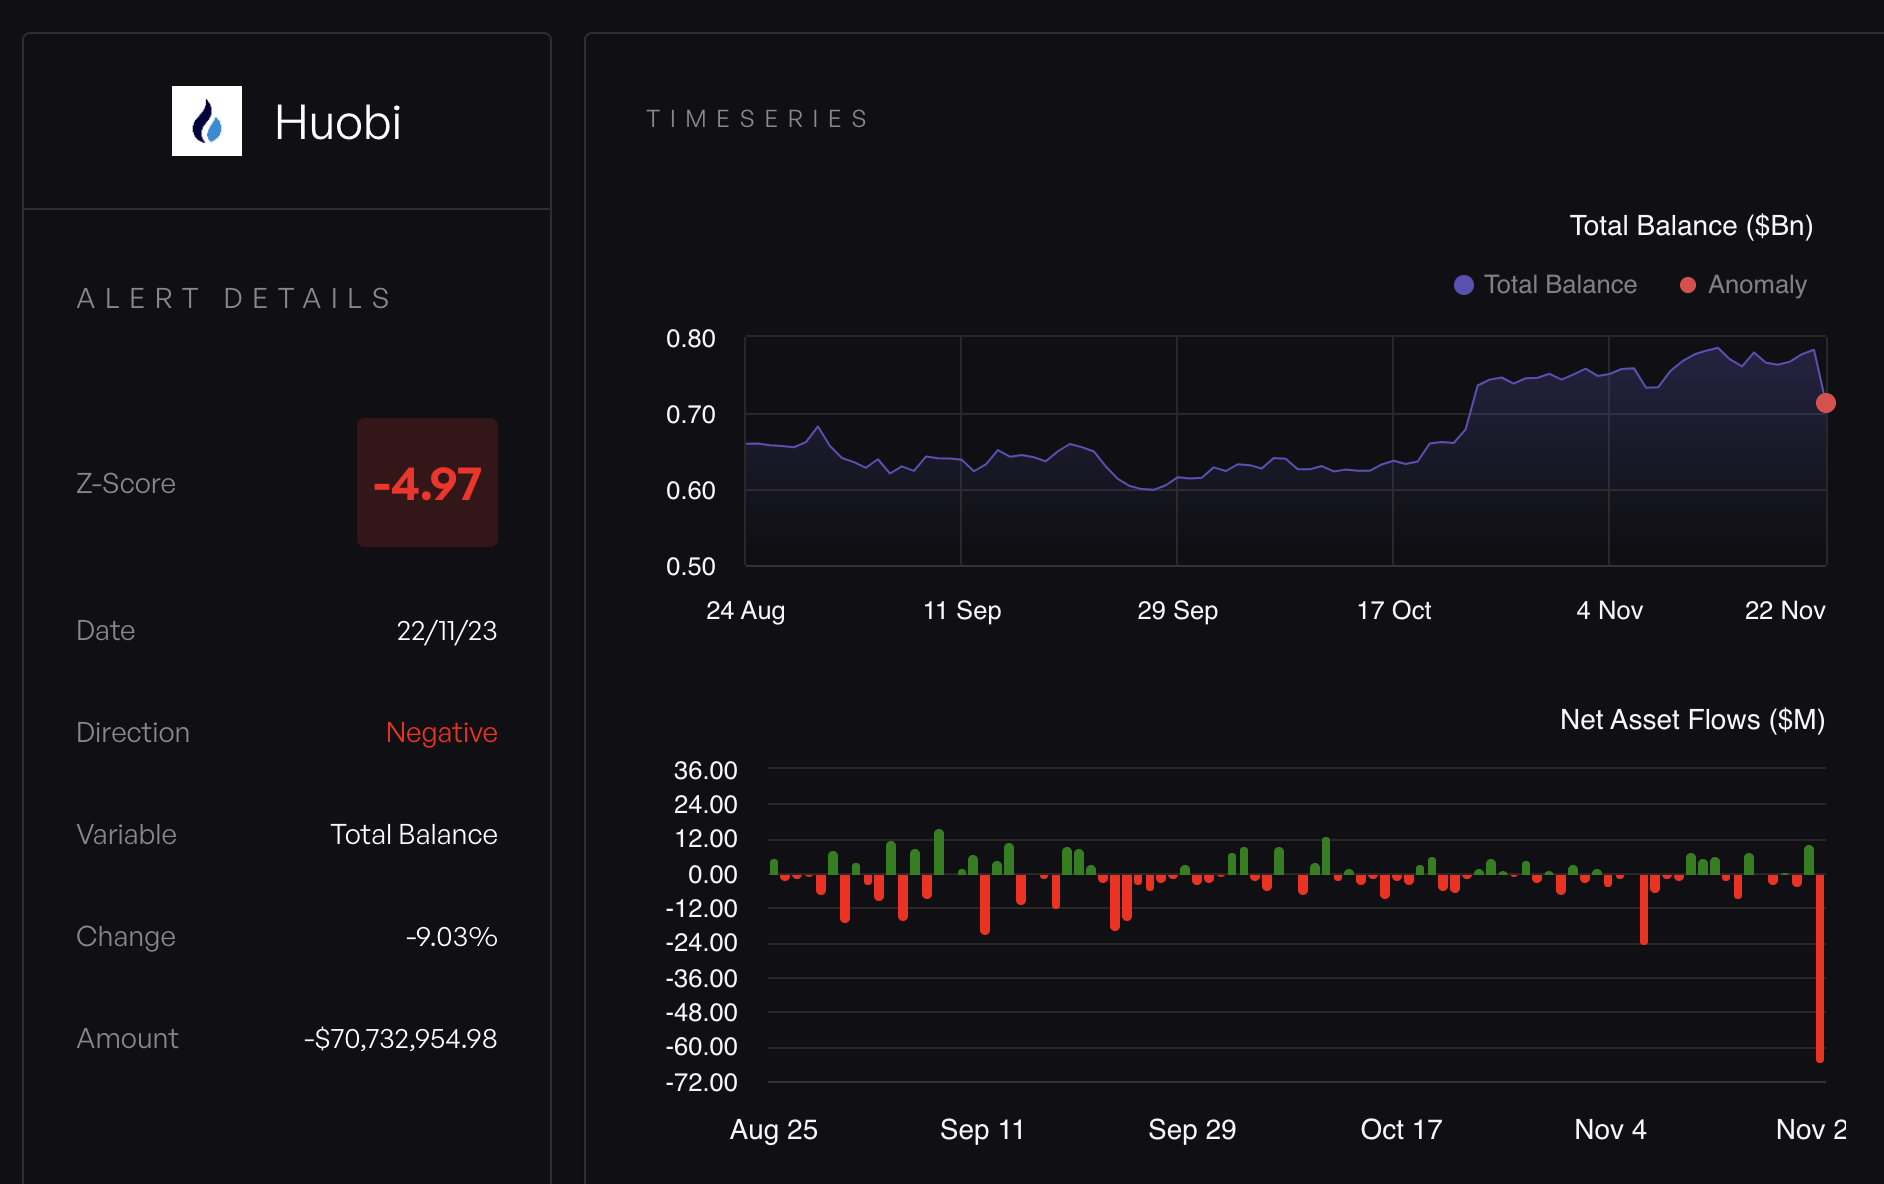
Task: Click the red Anomaly legend dot
Action: 1688,284
